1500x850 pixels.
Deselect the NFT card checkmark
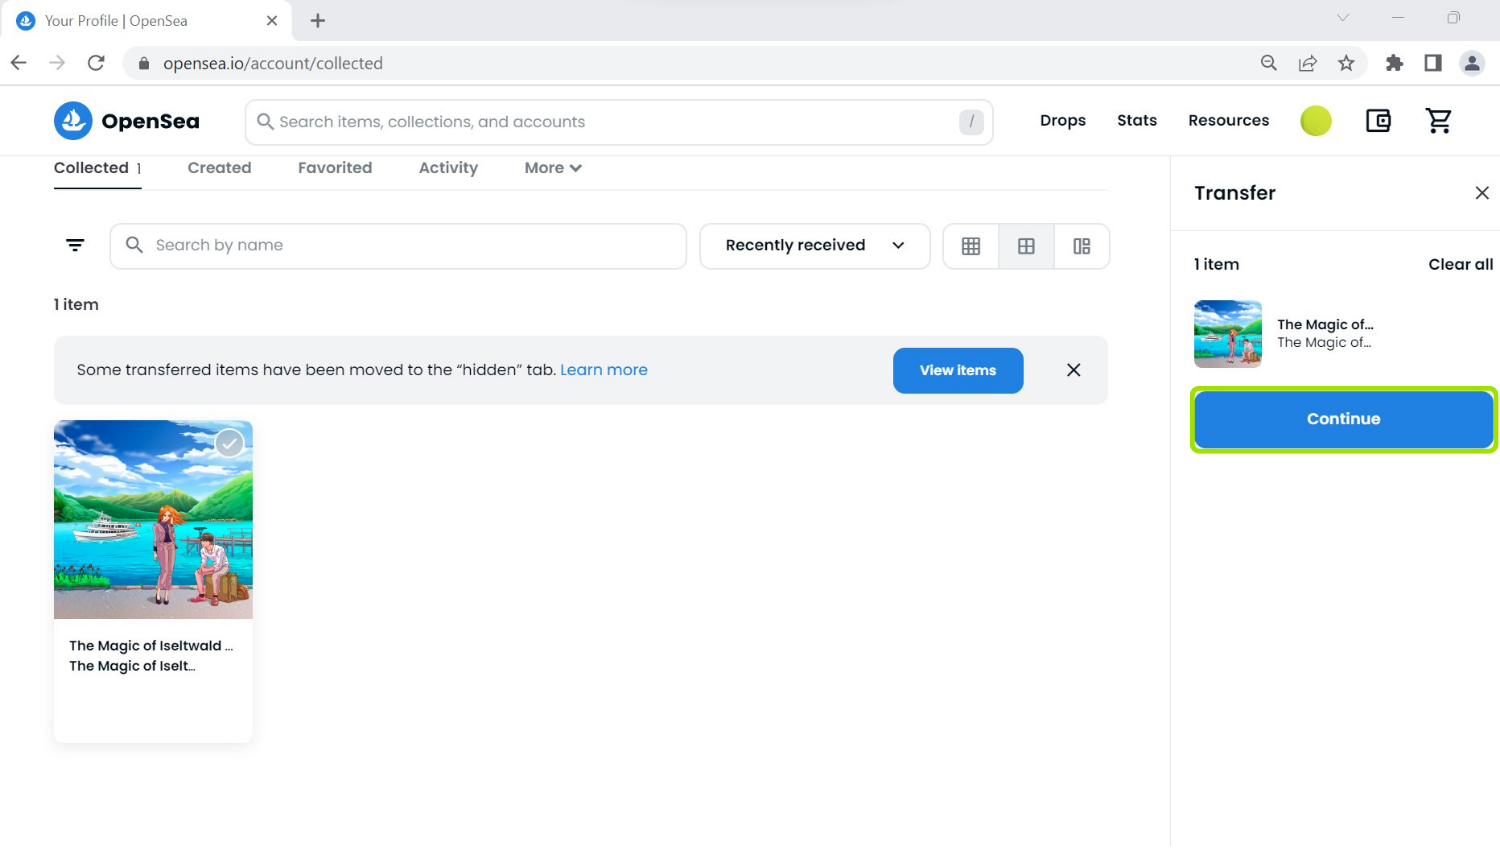point(230,443)
